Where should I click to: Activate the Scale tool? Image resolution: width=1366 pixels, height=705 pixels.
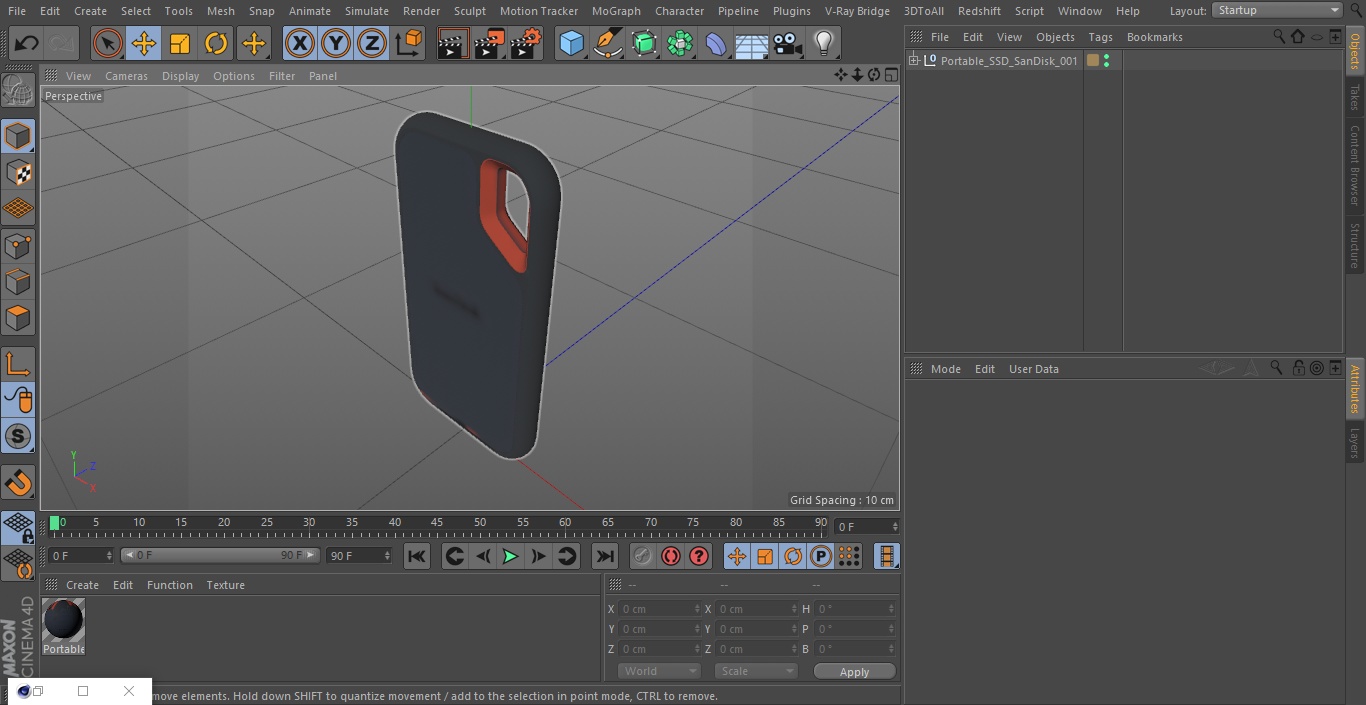[x=180, y=44]
